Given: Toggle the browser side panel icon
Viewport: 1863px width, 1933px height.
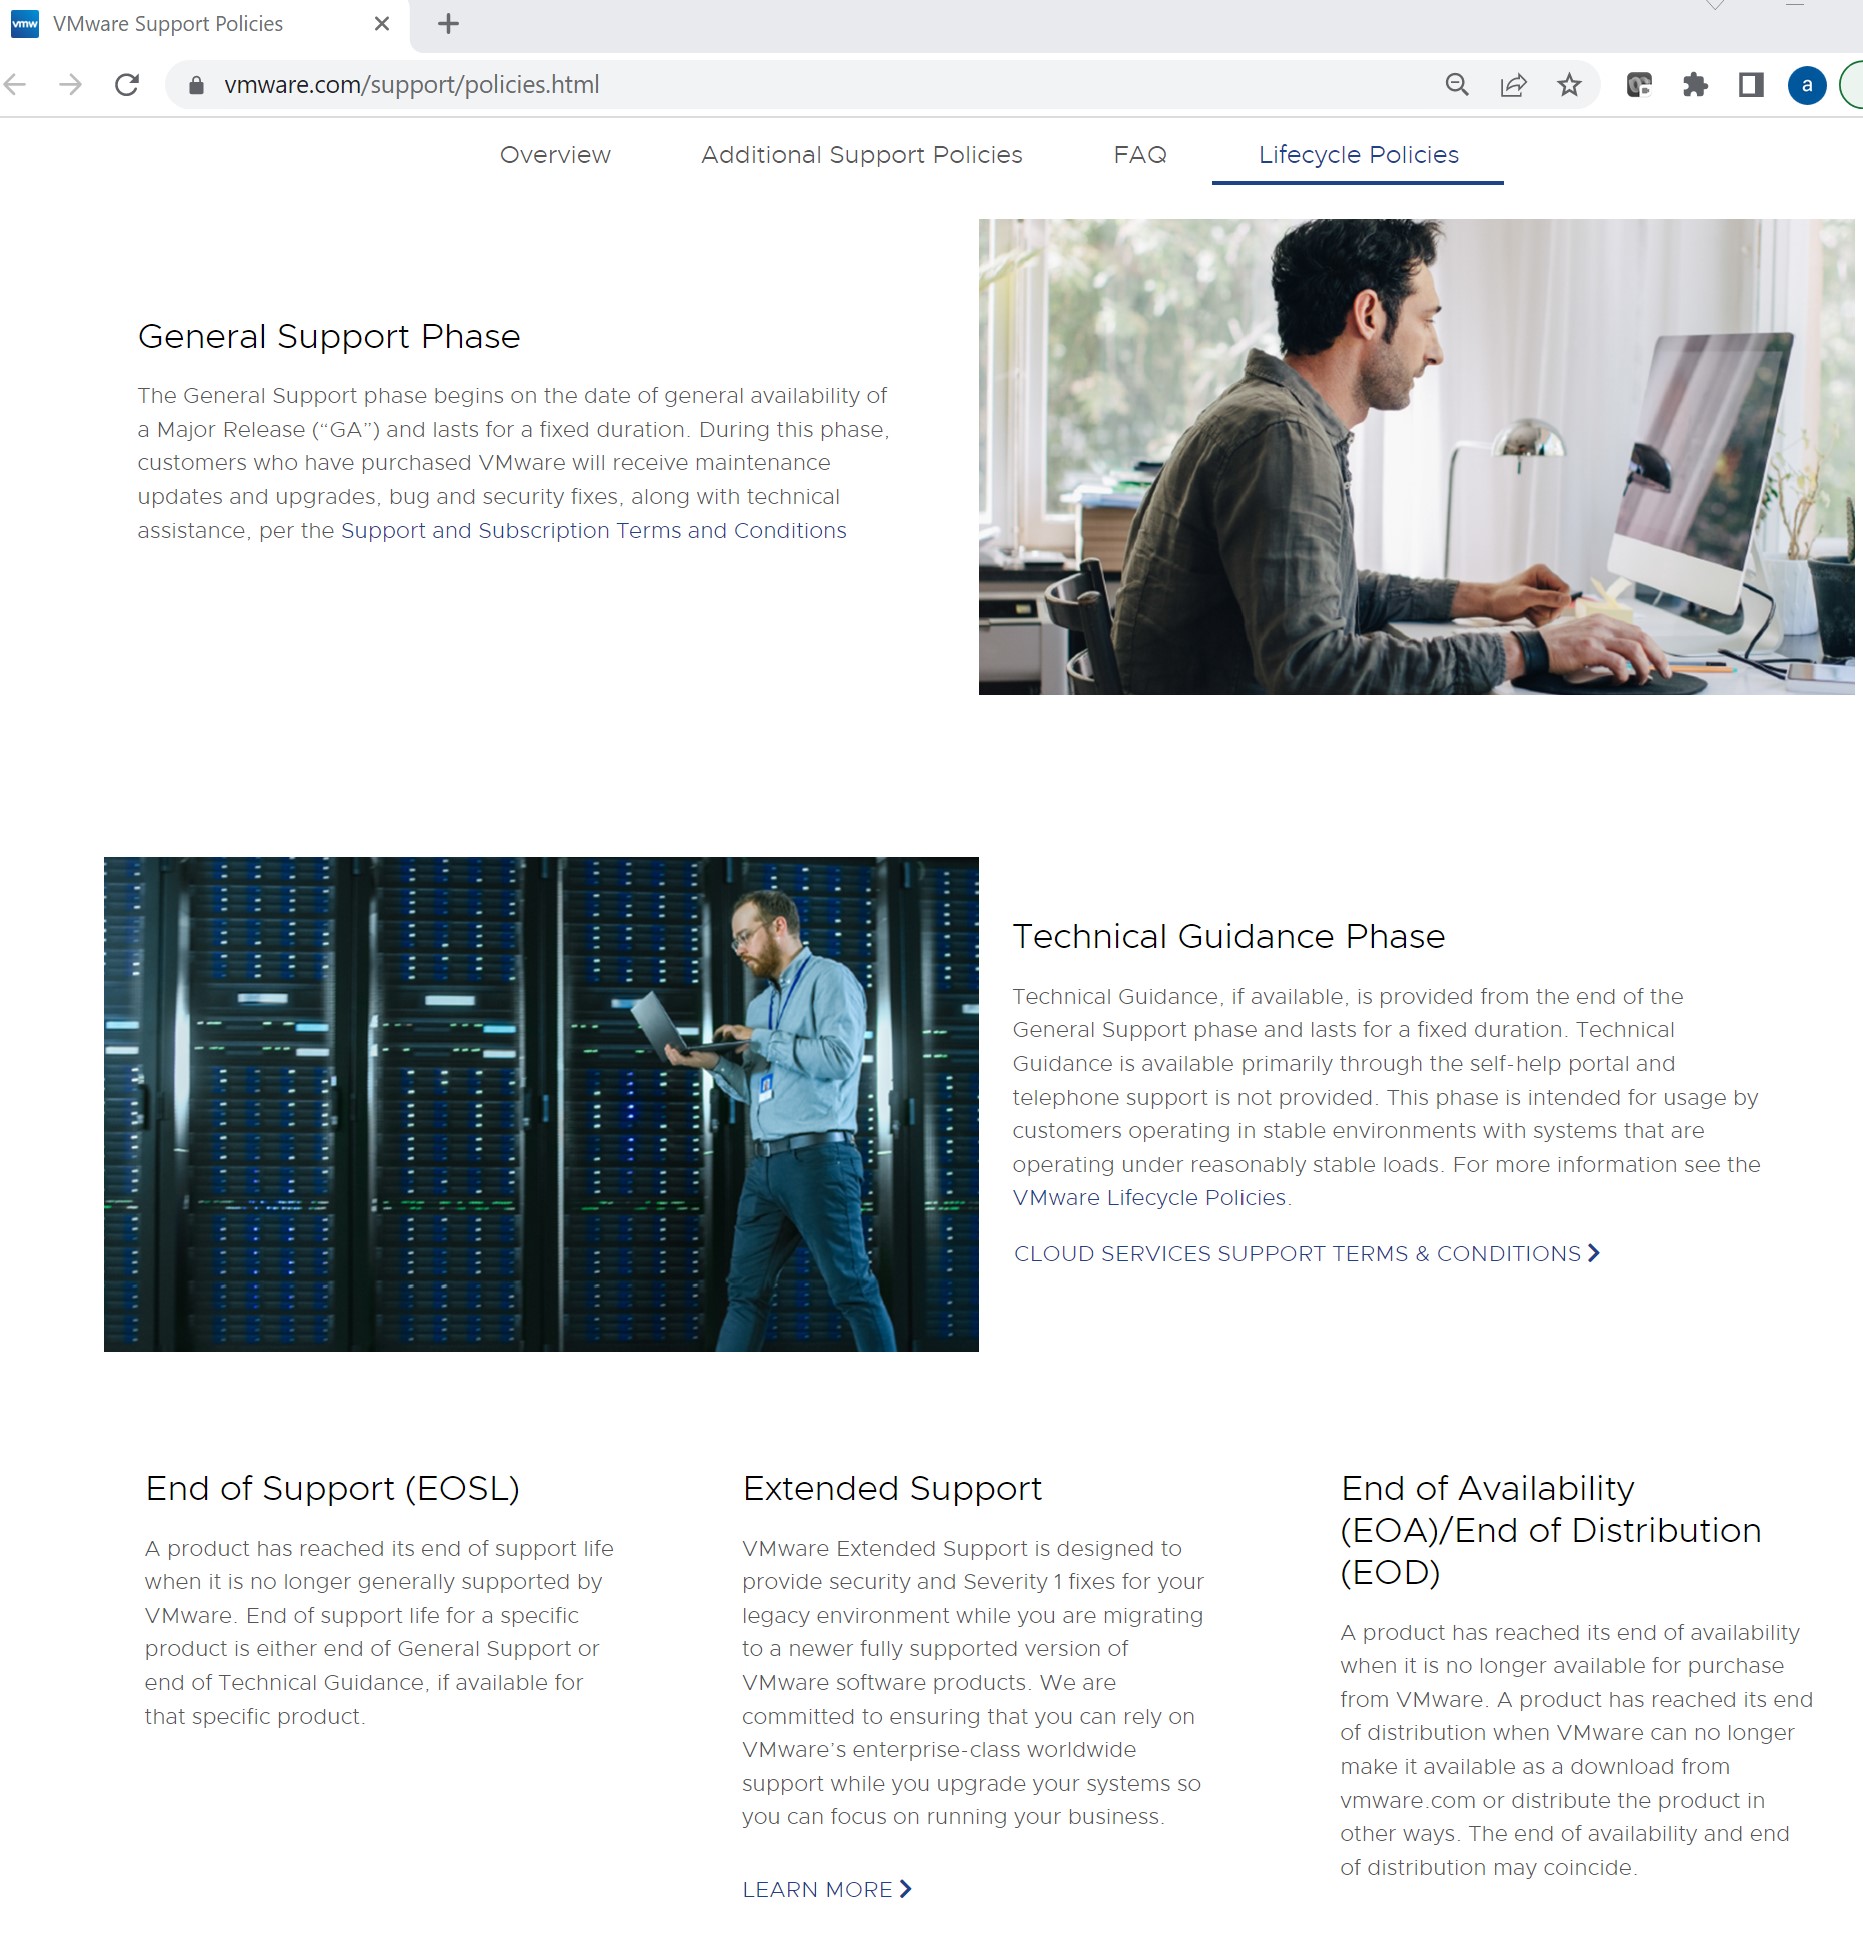Looking at the screenshot, I should pyautogui.click(x=1751, y=85).
